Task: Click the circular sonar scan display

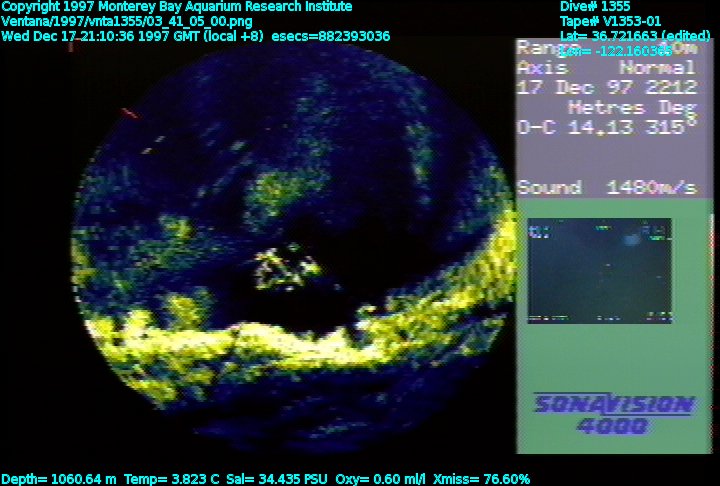Action: click(294, 246)
